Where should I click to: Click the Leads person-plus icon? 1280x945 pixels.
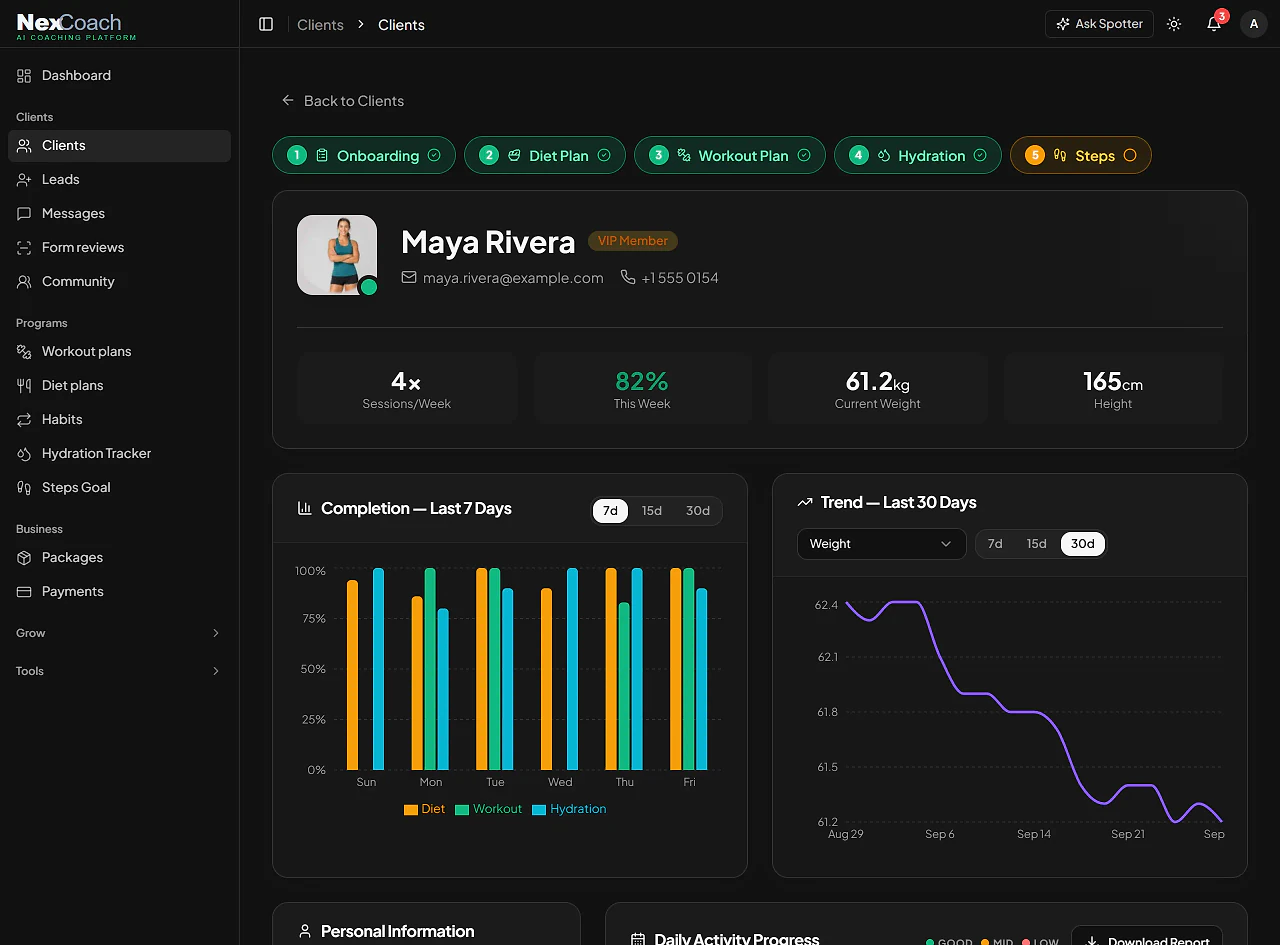[x=24, y=179]
